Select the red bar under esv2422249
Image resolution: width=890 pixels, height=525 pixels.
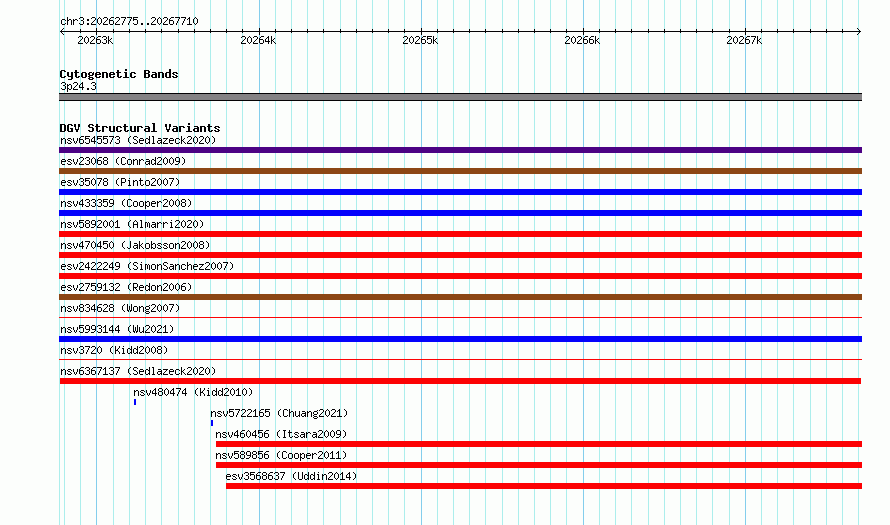(x=460, y=276)
